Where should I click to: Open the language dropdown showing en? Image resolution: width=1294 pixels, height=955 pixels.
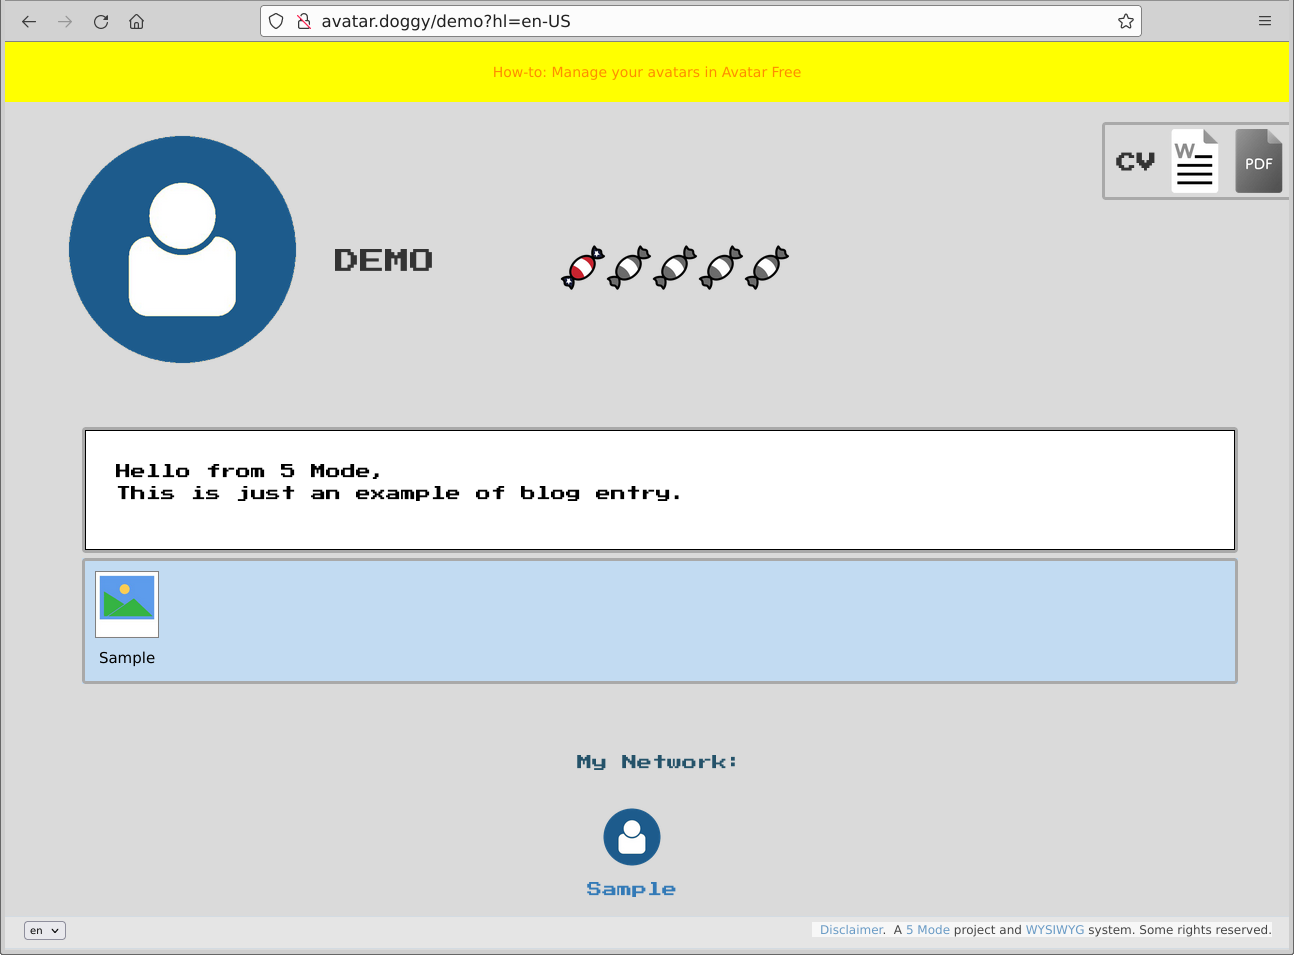click(45, 930)
